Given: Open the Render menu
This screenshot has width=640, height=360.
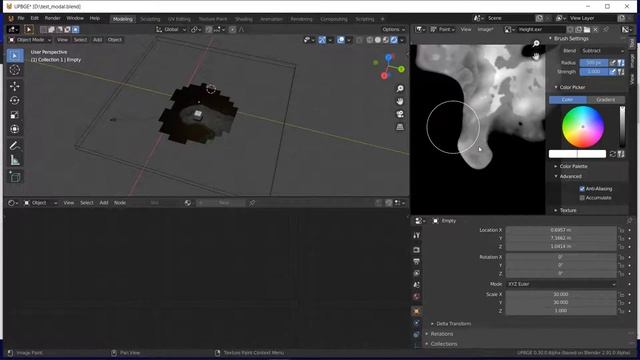Looking at the screenshot, I should (x=52, y=18).
